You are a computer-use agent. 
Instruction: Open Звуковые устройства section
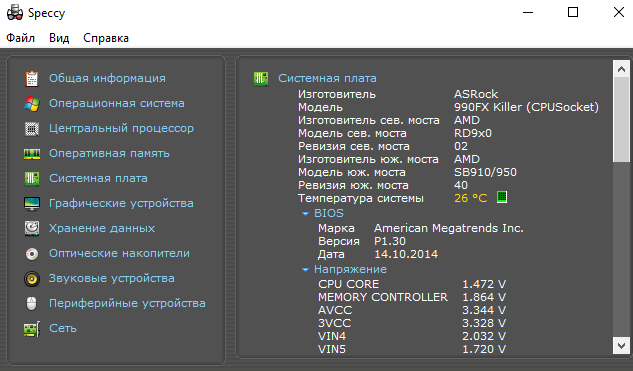click(x=111, y=279)
